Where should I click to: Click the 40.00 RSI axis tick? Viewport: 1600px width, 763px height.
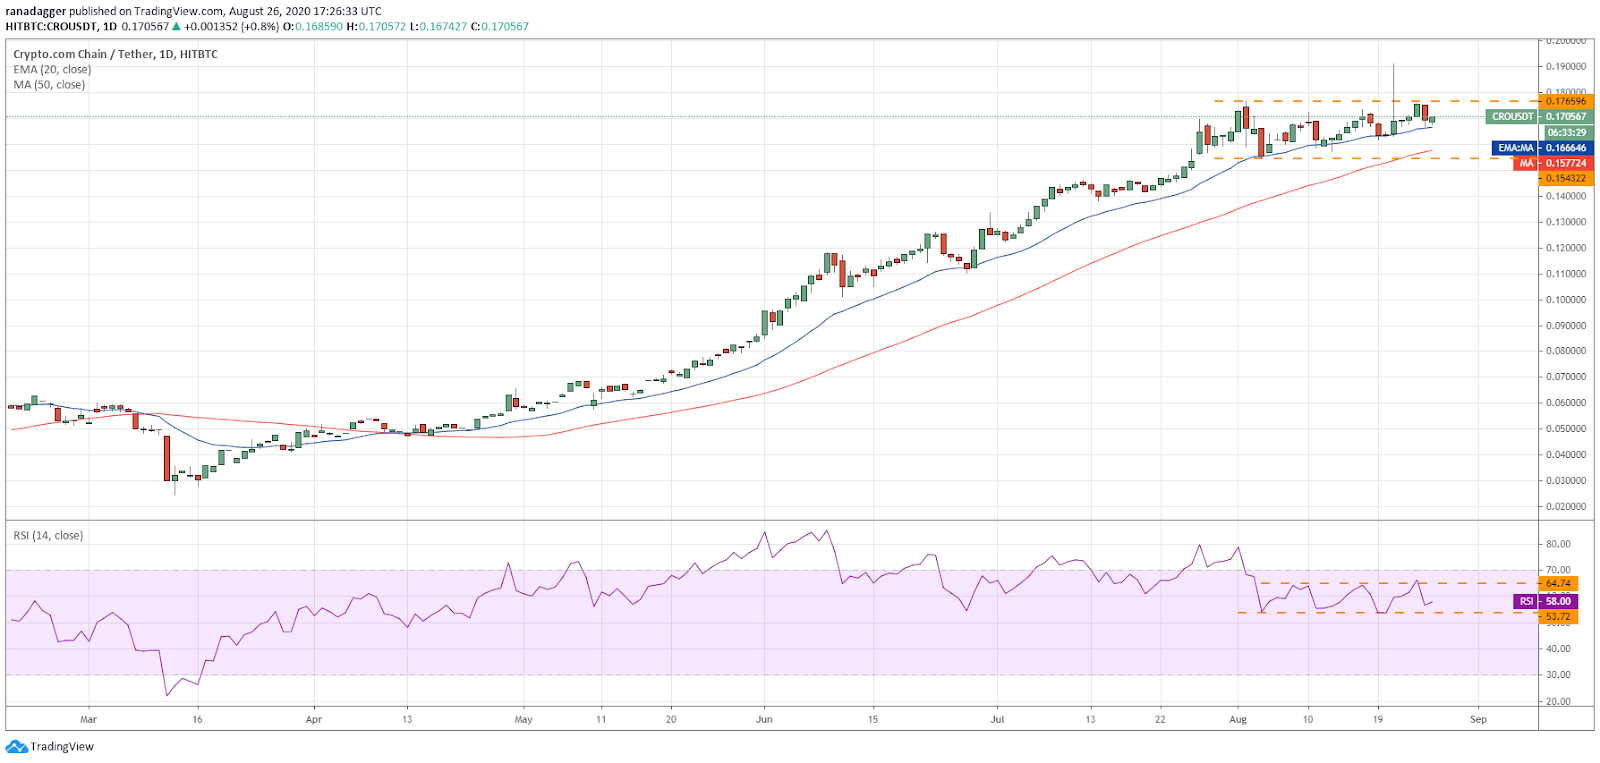[1558, 649]
